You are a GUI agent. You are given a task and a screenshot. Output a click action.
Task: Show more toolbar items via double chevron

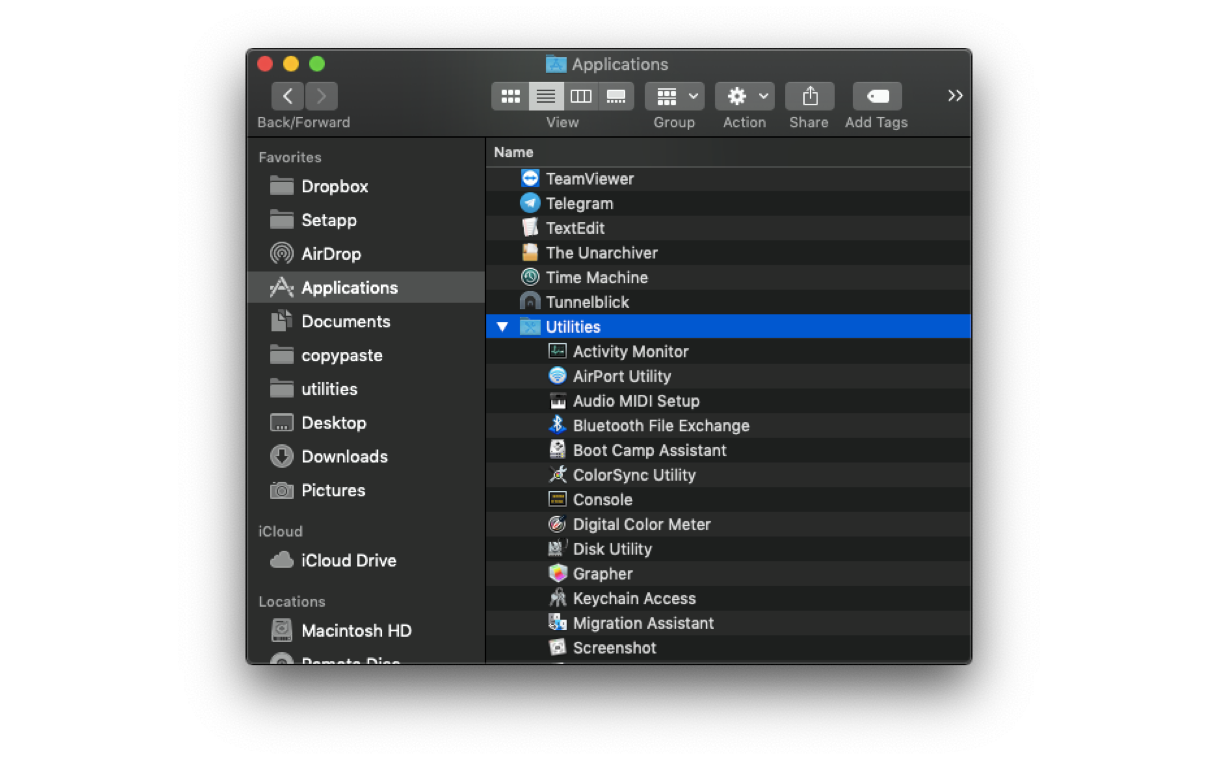pyautogui.click(x=955, y=96)
